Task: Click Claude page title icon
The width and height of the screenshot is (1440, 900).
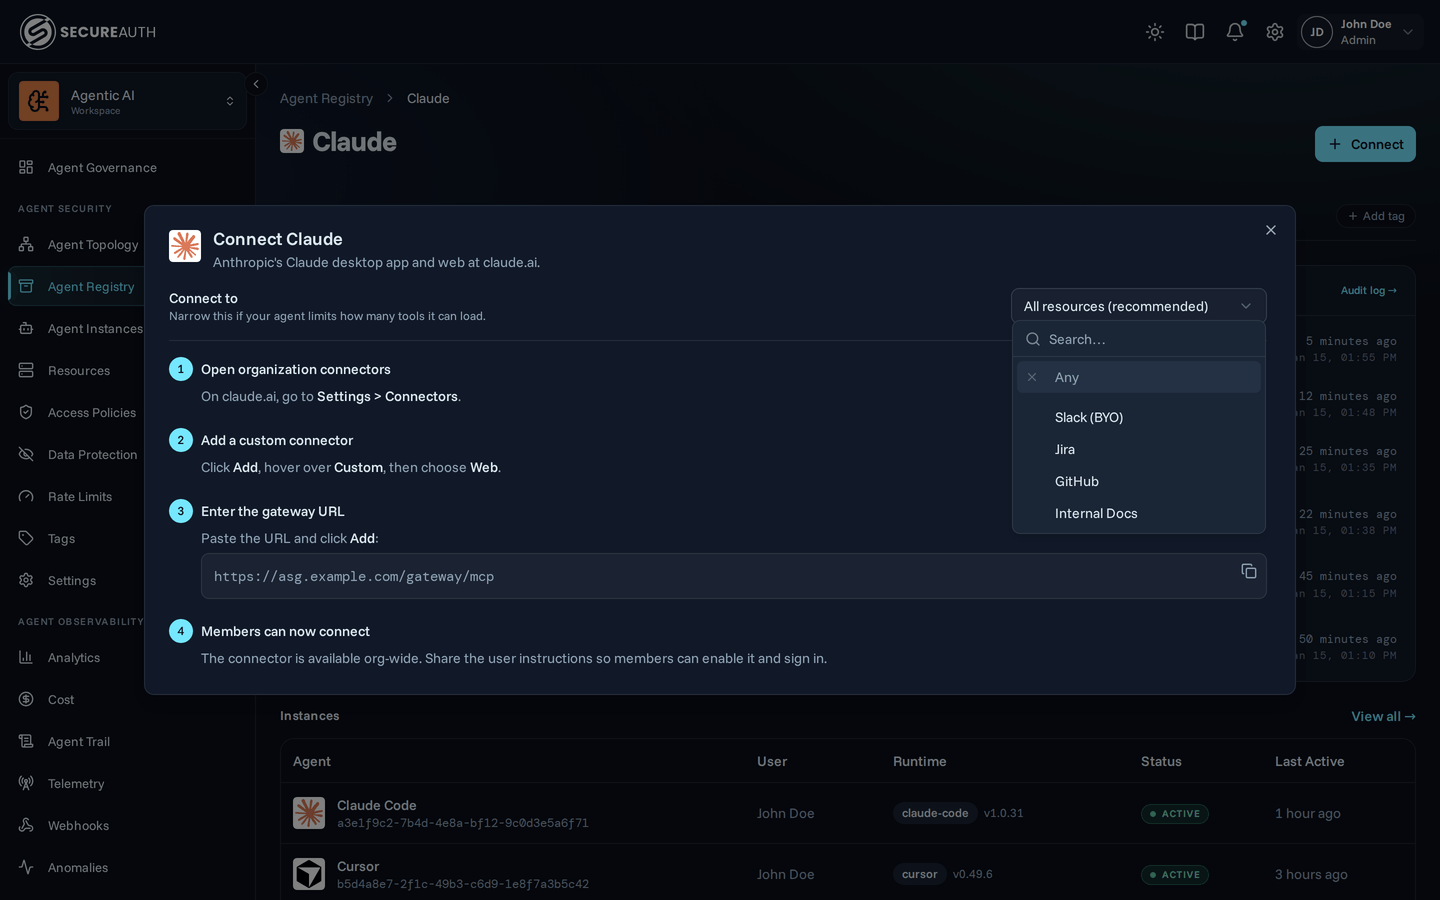Action: tap(292, 141)
